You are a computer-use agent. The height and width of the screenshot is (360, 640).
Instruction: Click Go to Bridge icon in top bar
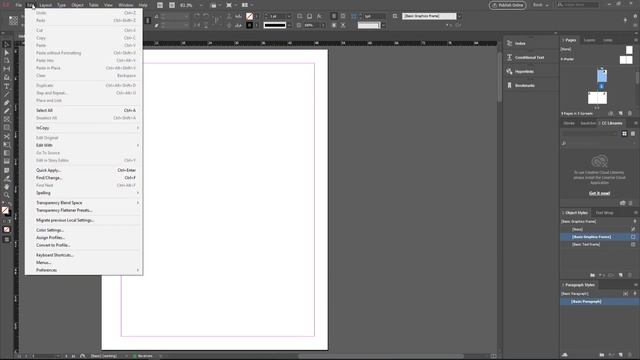click(160, 5)
